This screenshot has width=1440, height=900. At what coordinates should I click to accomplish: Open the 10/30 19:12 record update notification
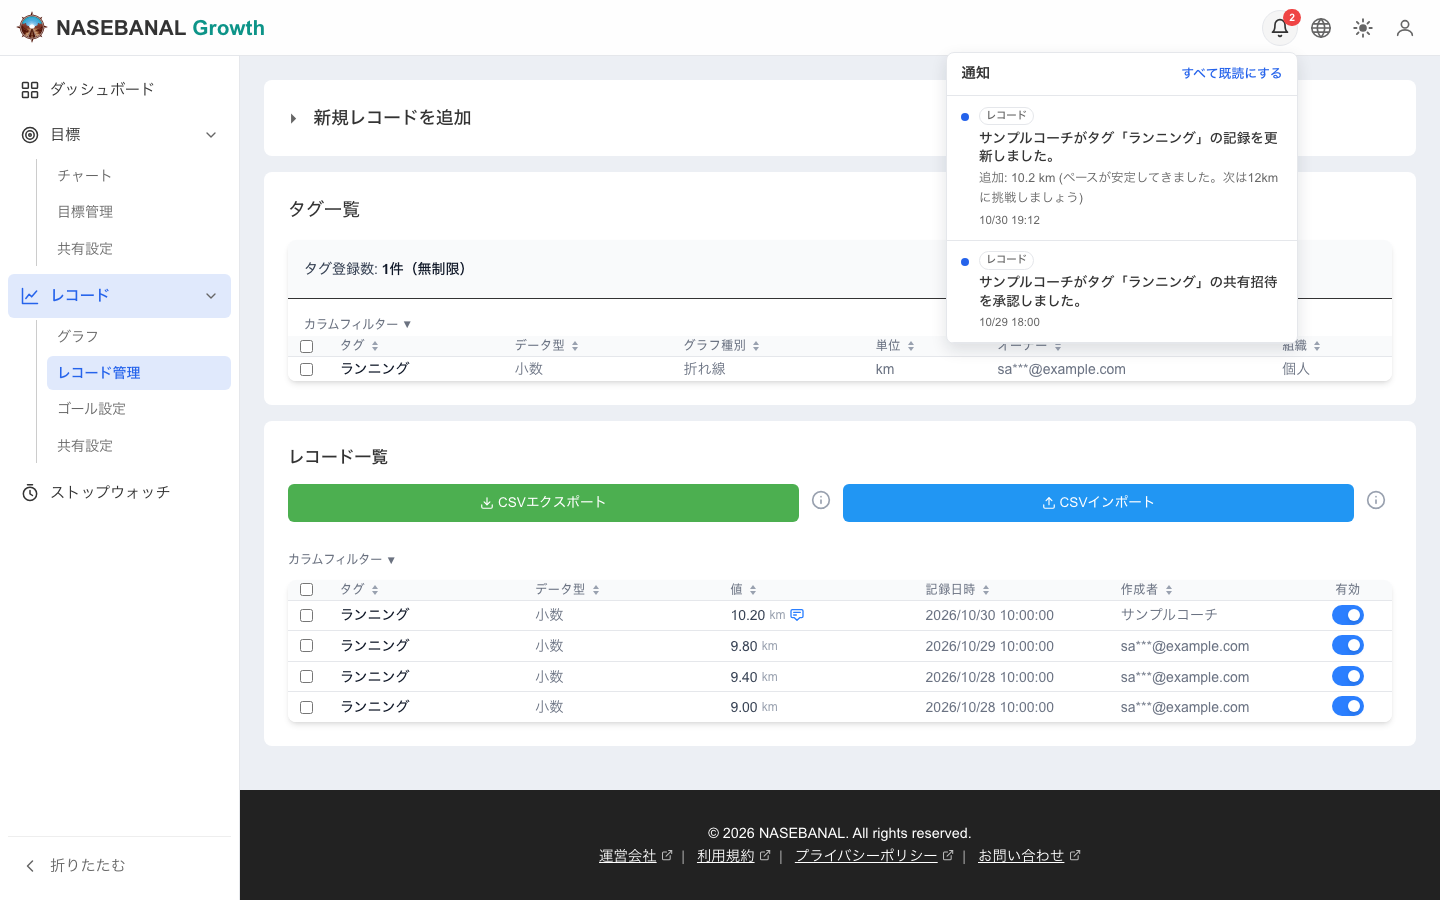(1122, 168)
